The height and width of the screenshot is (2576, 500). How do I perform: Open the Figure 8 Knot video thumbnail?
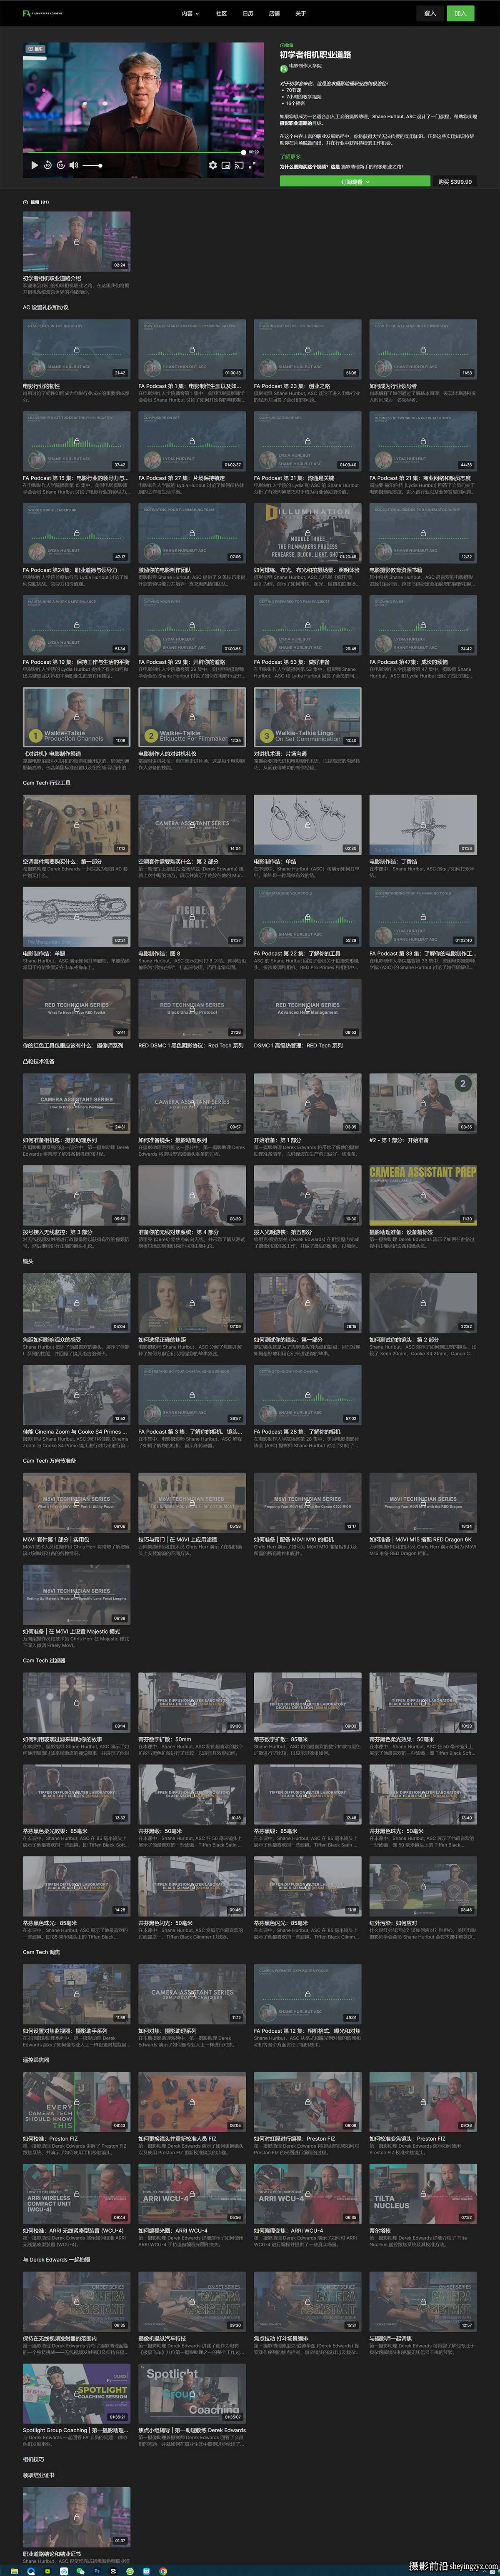[x=192, y=917]
